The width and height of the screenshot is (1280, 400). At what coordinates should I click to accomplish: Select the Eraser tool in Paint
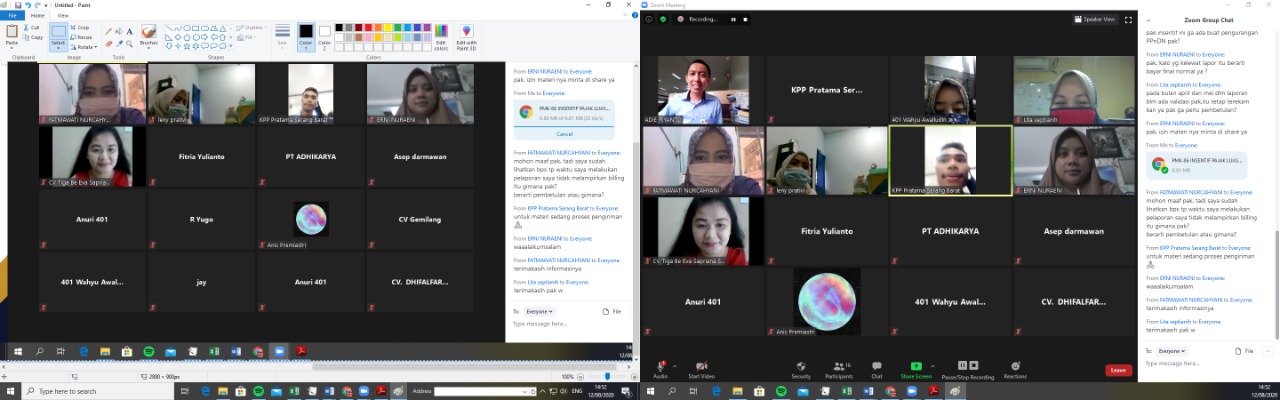point(108,44)
